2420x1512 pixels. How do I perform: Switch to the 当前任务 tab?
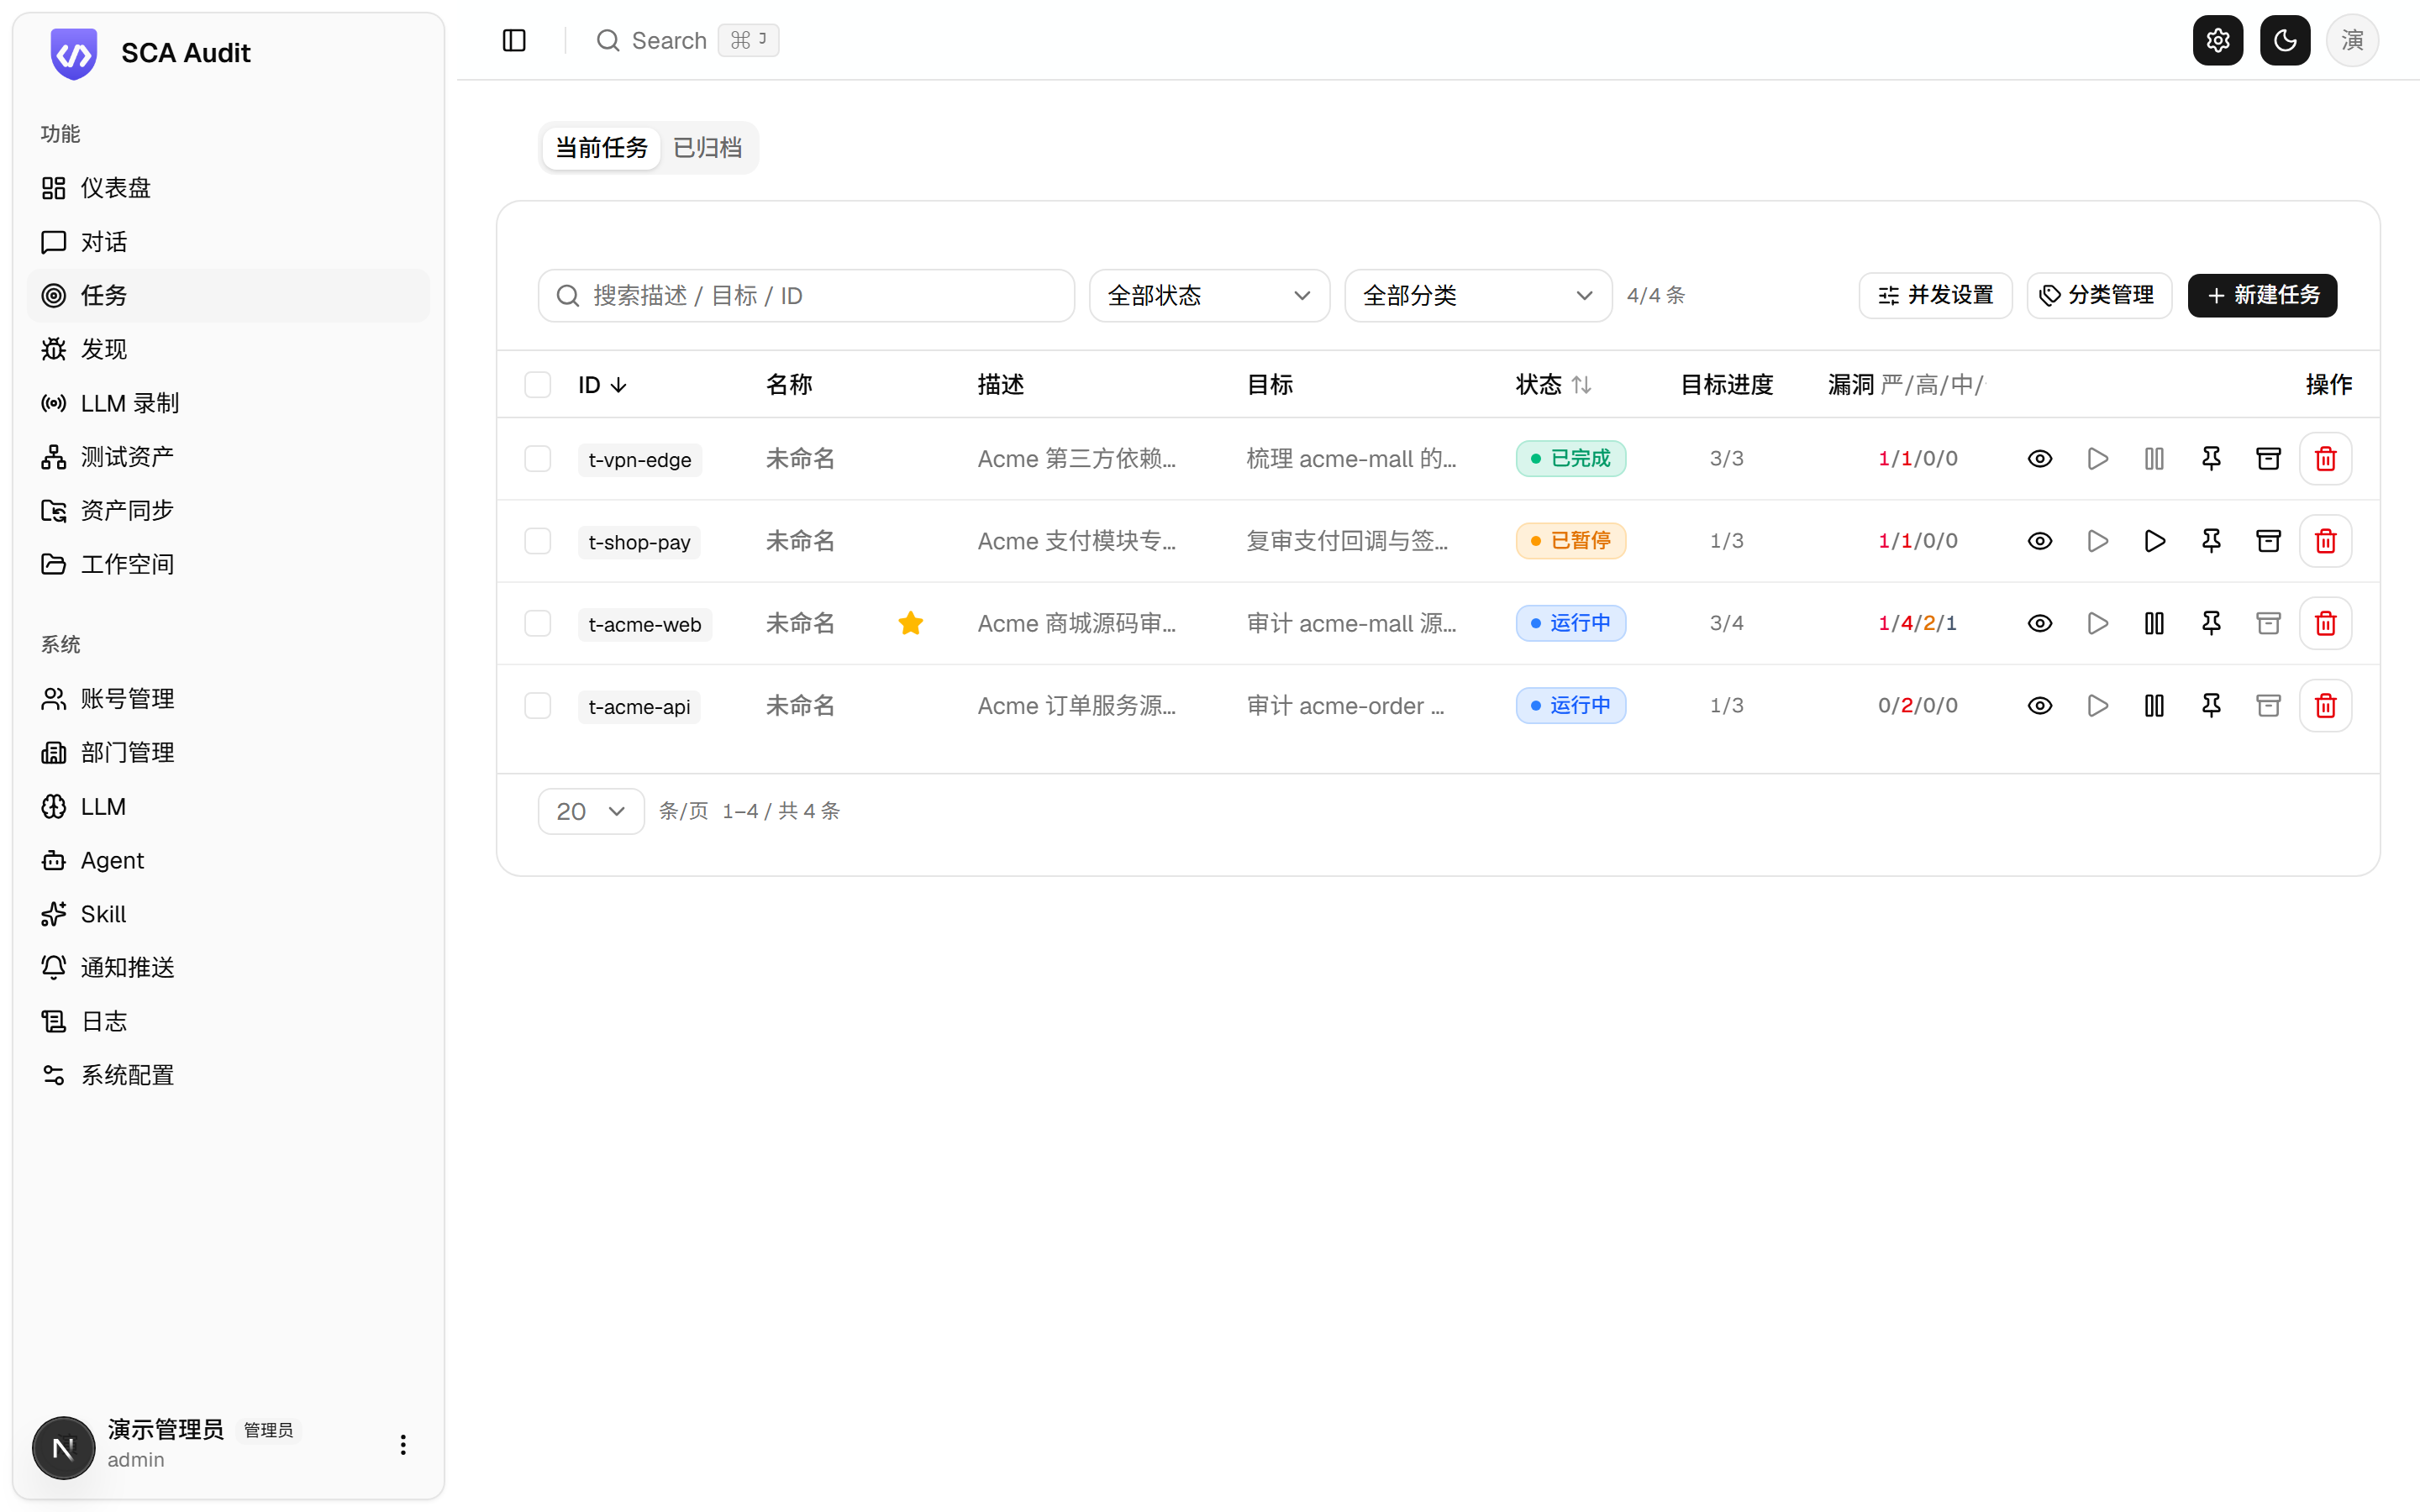pyautogui.click(x=601, y=148)
